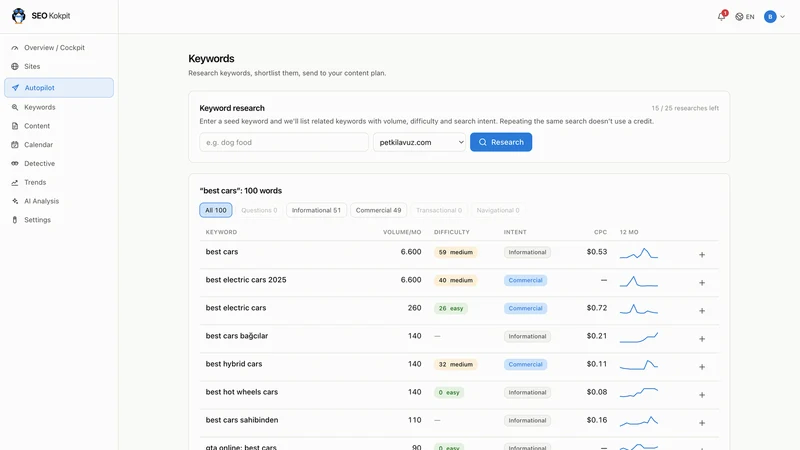Screen dimensions: 800x450
Task: Click '15 / 25 researches left' counter
Action: [685, 108]
